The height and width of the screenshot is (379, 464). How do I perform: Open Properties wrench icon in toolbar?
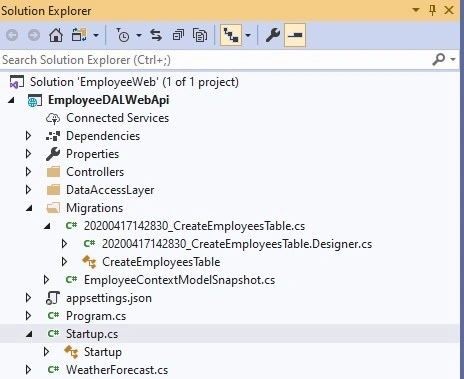click(273, 35)
